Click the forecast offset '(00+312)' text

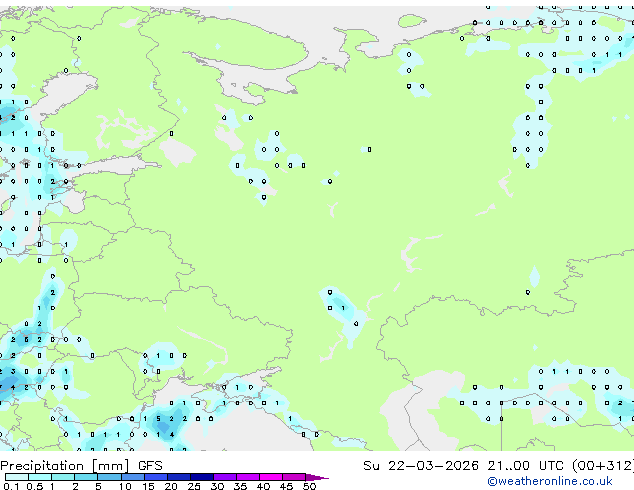602,466
